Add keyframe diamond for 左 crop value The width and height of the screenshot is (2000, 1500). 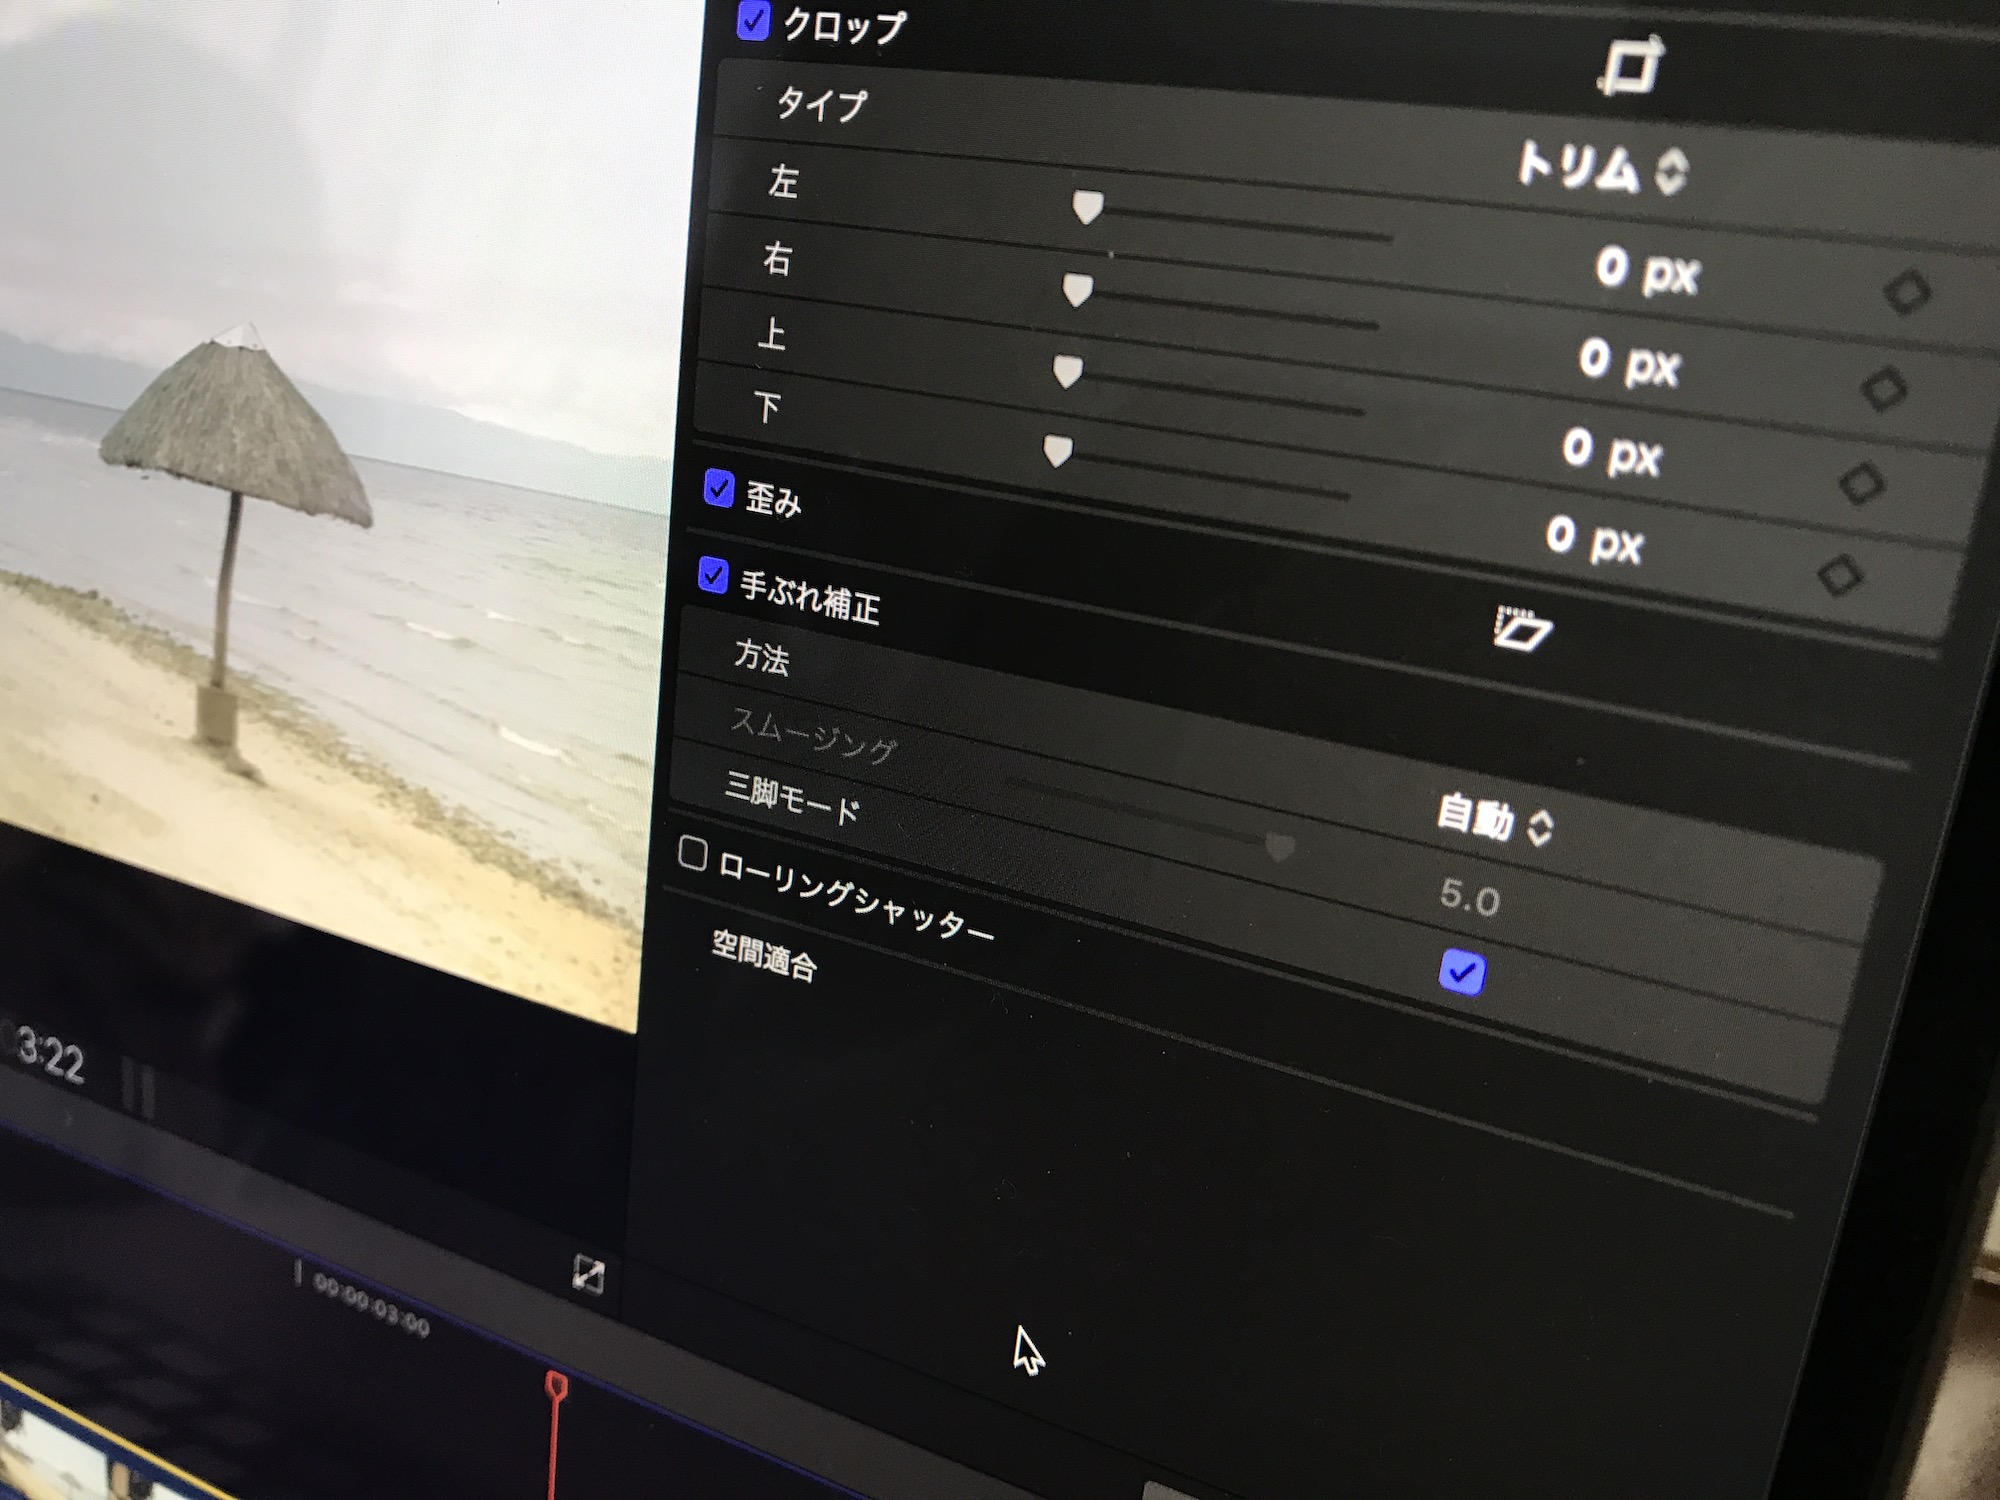tap(1906, 293)
